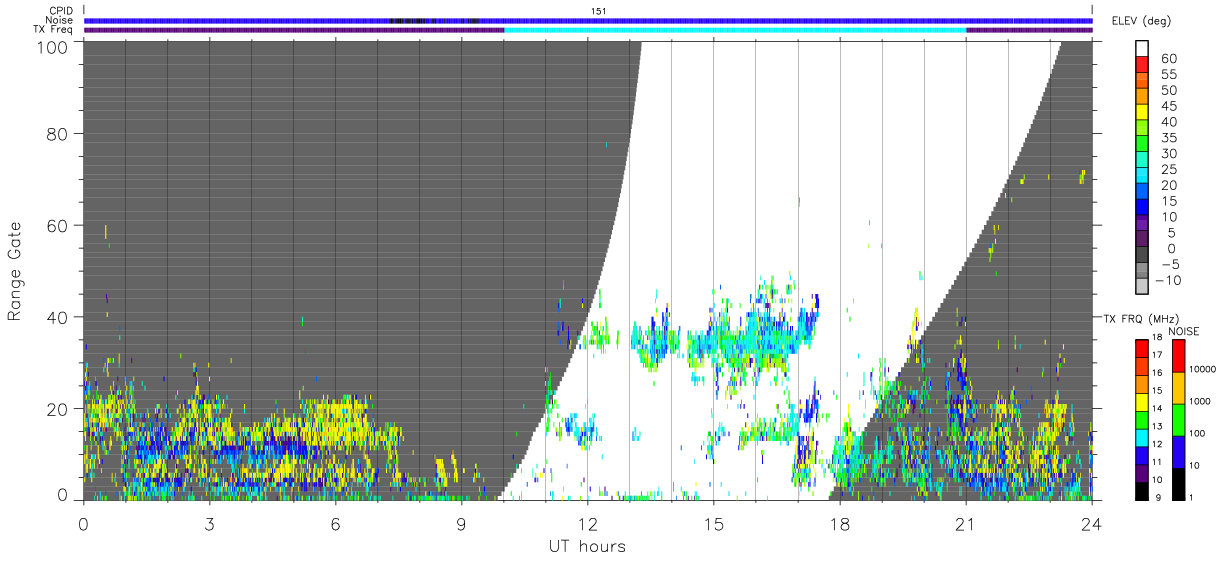The height and width of the screenshot is (567, 1228).
Task: Click the 18 label in TX FRQ legend
Action: pos(1157,339)
